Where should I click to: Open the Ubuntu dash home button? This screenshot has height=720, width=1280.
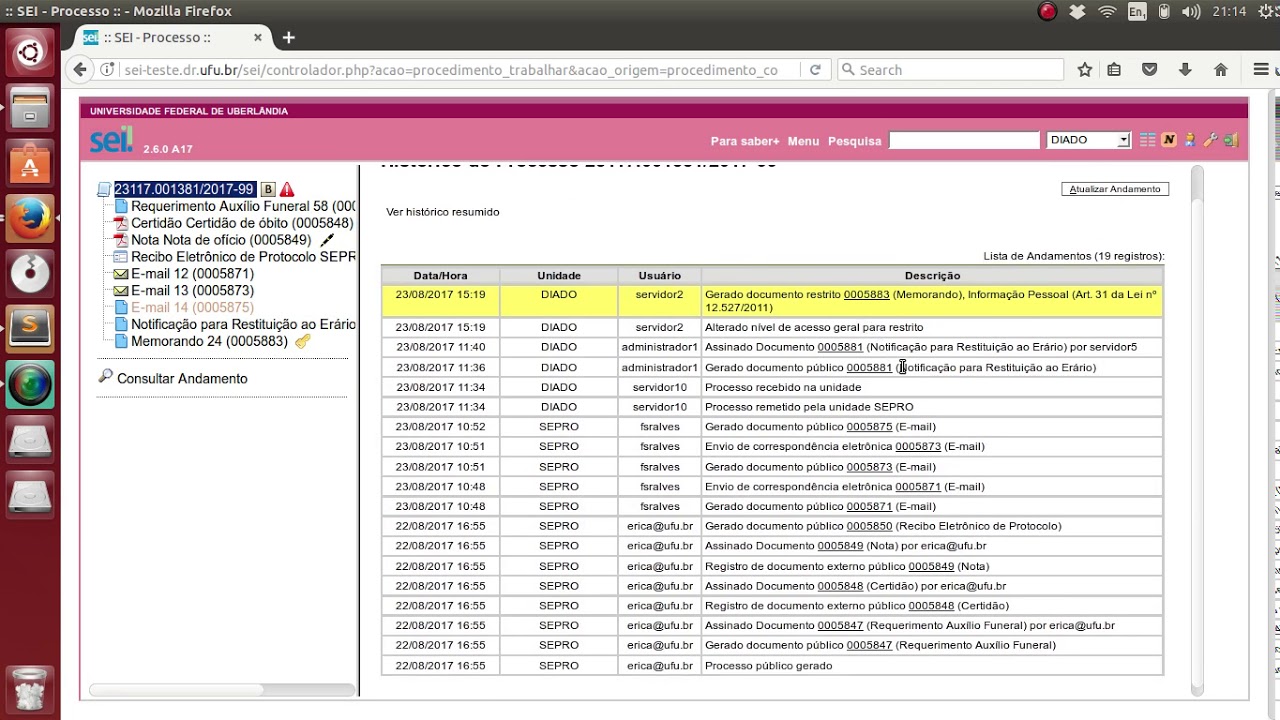point(30,51)
